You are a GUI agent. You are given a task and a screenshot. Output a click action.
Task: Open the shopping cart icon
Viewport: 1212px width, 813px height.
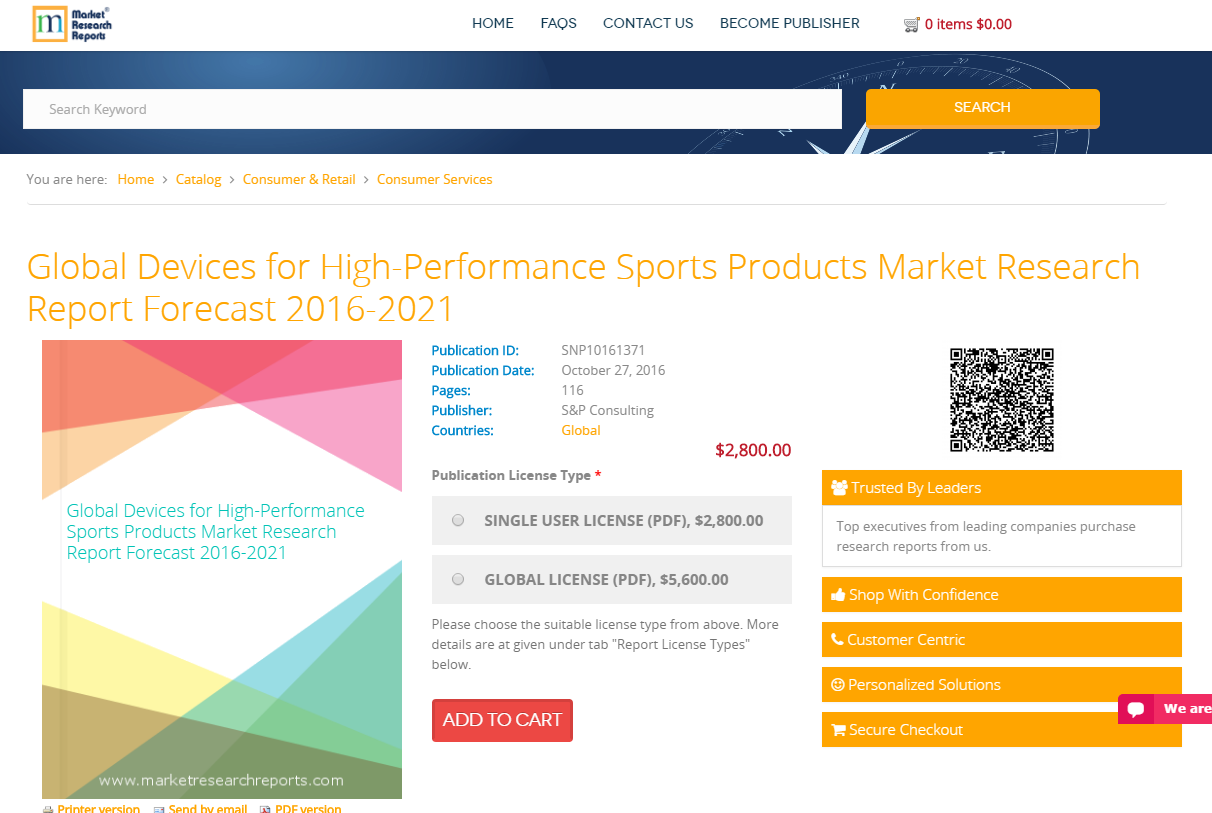(911, 24)
